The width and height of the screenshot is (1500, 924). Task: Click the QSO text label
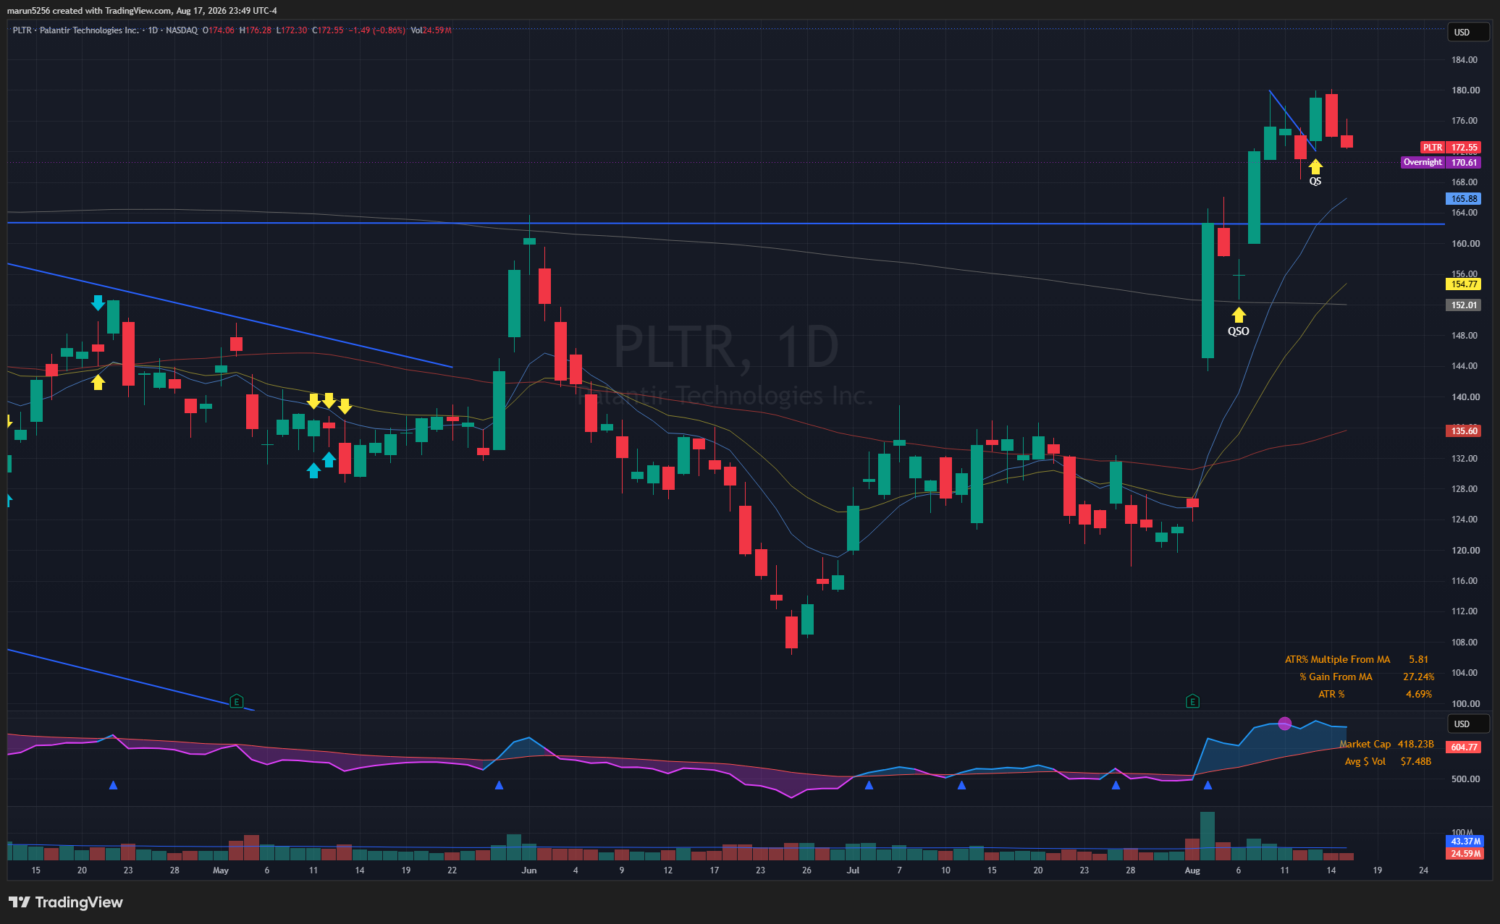(x=1238, y=331)
